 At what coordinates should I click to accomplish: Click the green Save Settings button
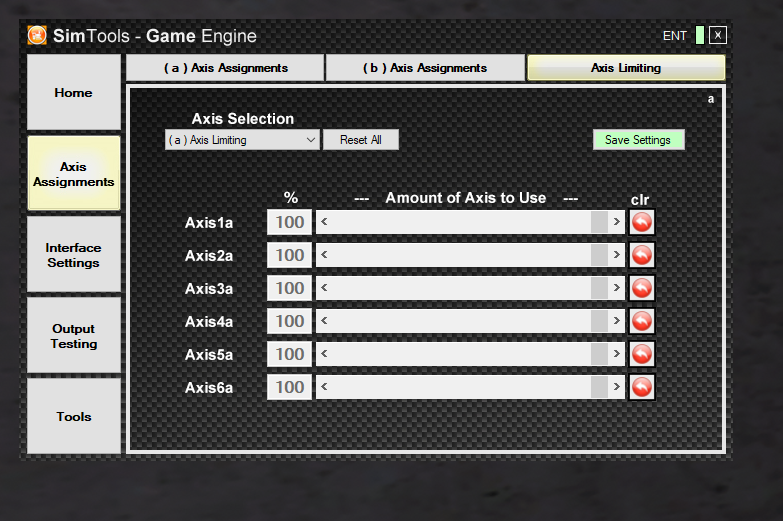pyautogui.click(x=638, y=140)
